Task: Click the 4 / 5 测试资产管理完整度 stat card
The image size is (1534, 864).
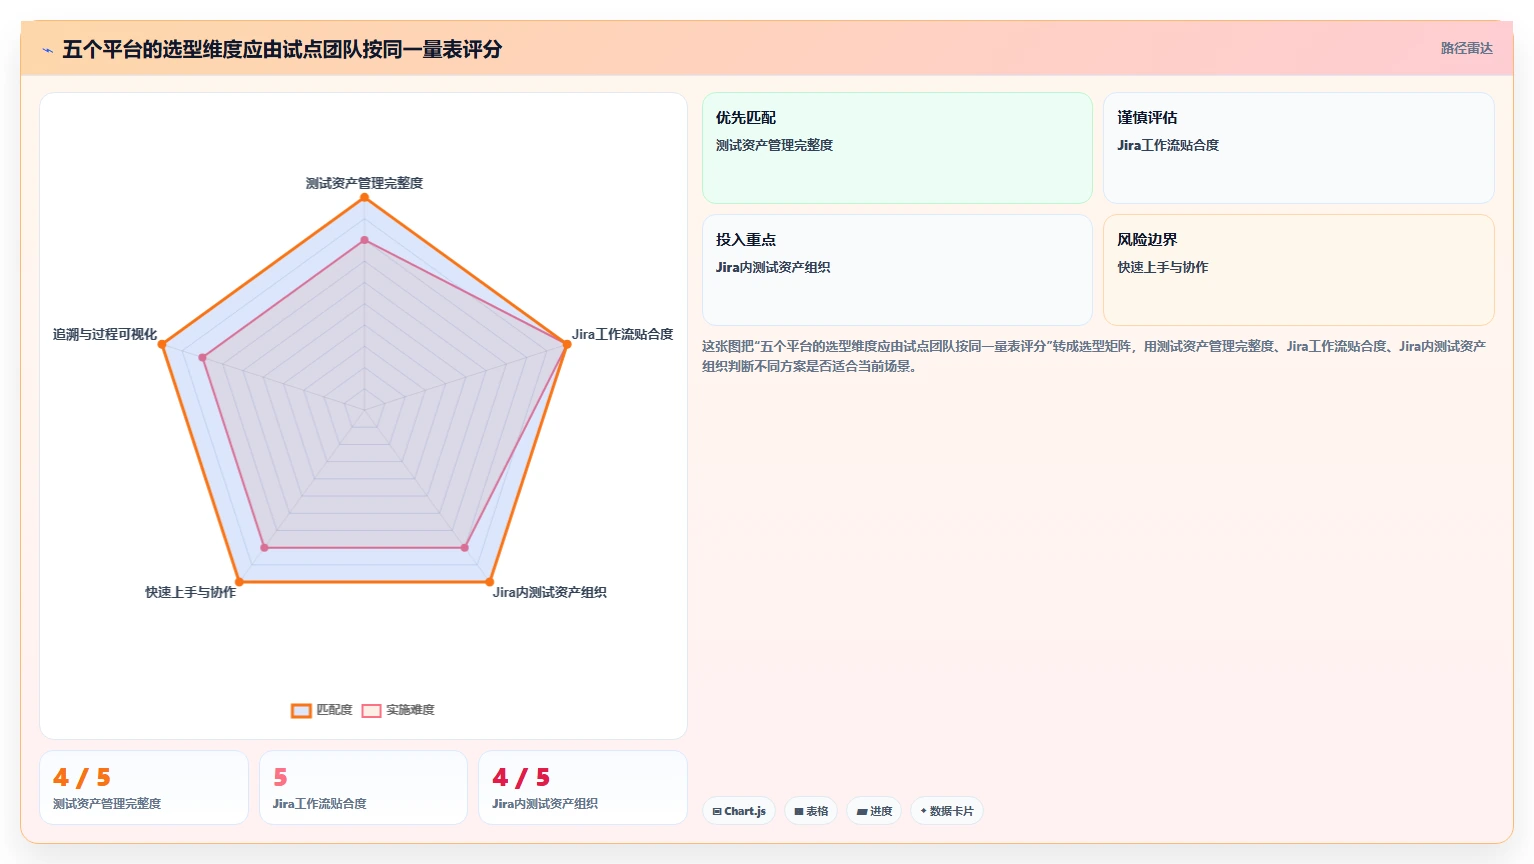Action: coord(144,788)
